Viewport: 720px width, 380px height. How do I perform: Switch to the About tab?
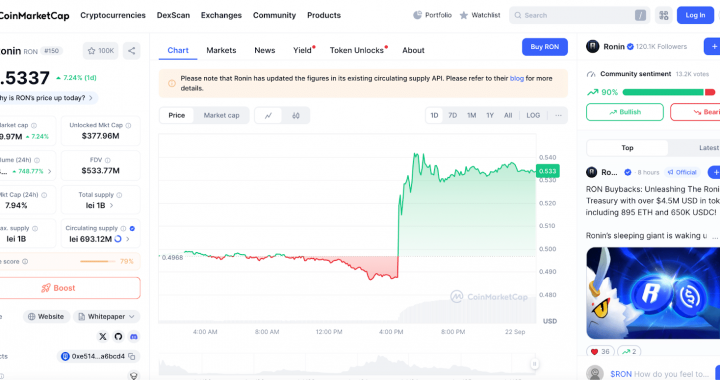coord(413,50)
